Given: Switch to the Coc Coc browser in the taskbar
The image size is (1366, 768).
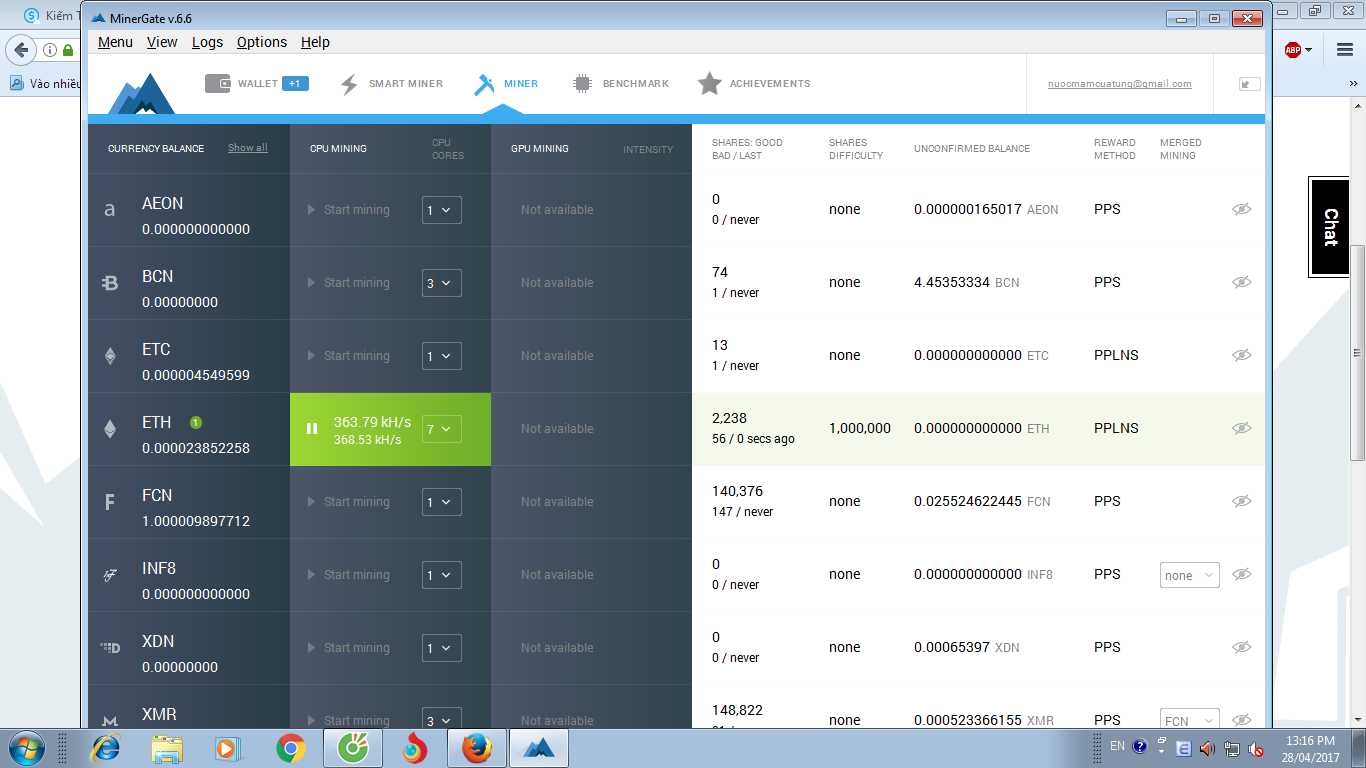Looking at the screenshot, I should [353, 748].
